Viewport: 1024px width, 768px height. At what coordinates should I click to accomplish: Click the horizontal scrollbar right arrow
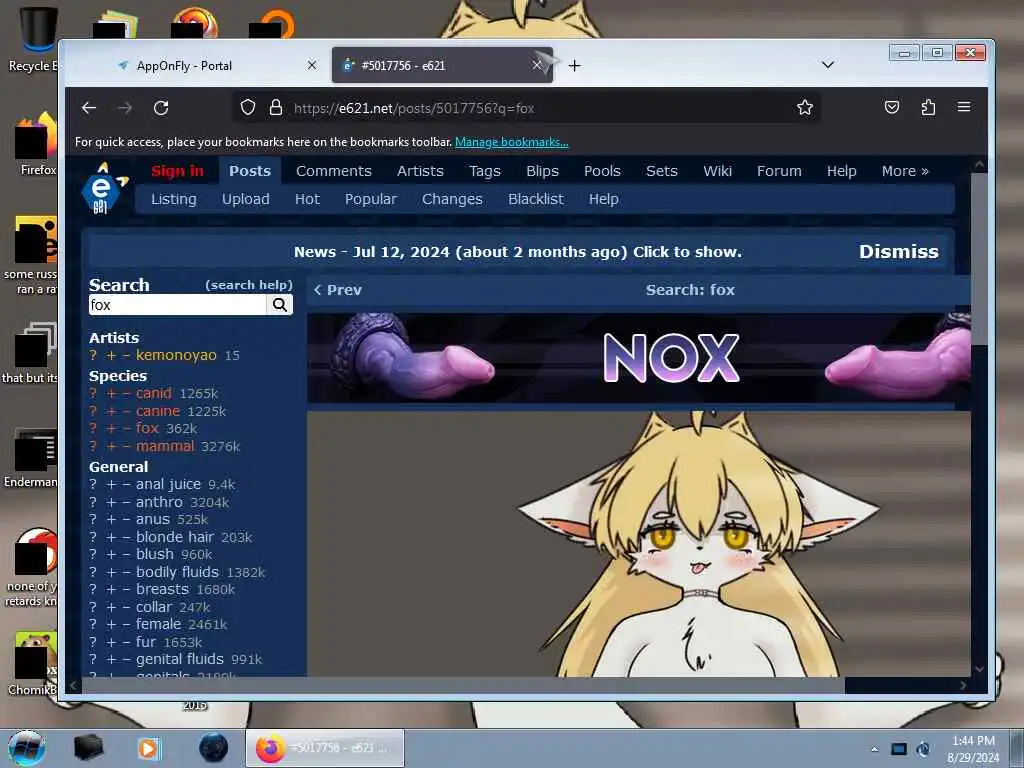point(963,685)
